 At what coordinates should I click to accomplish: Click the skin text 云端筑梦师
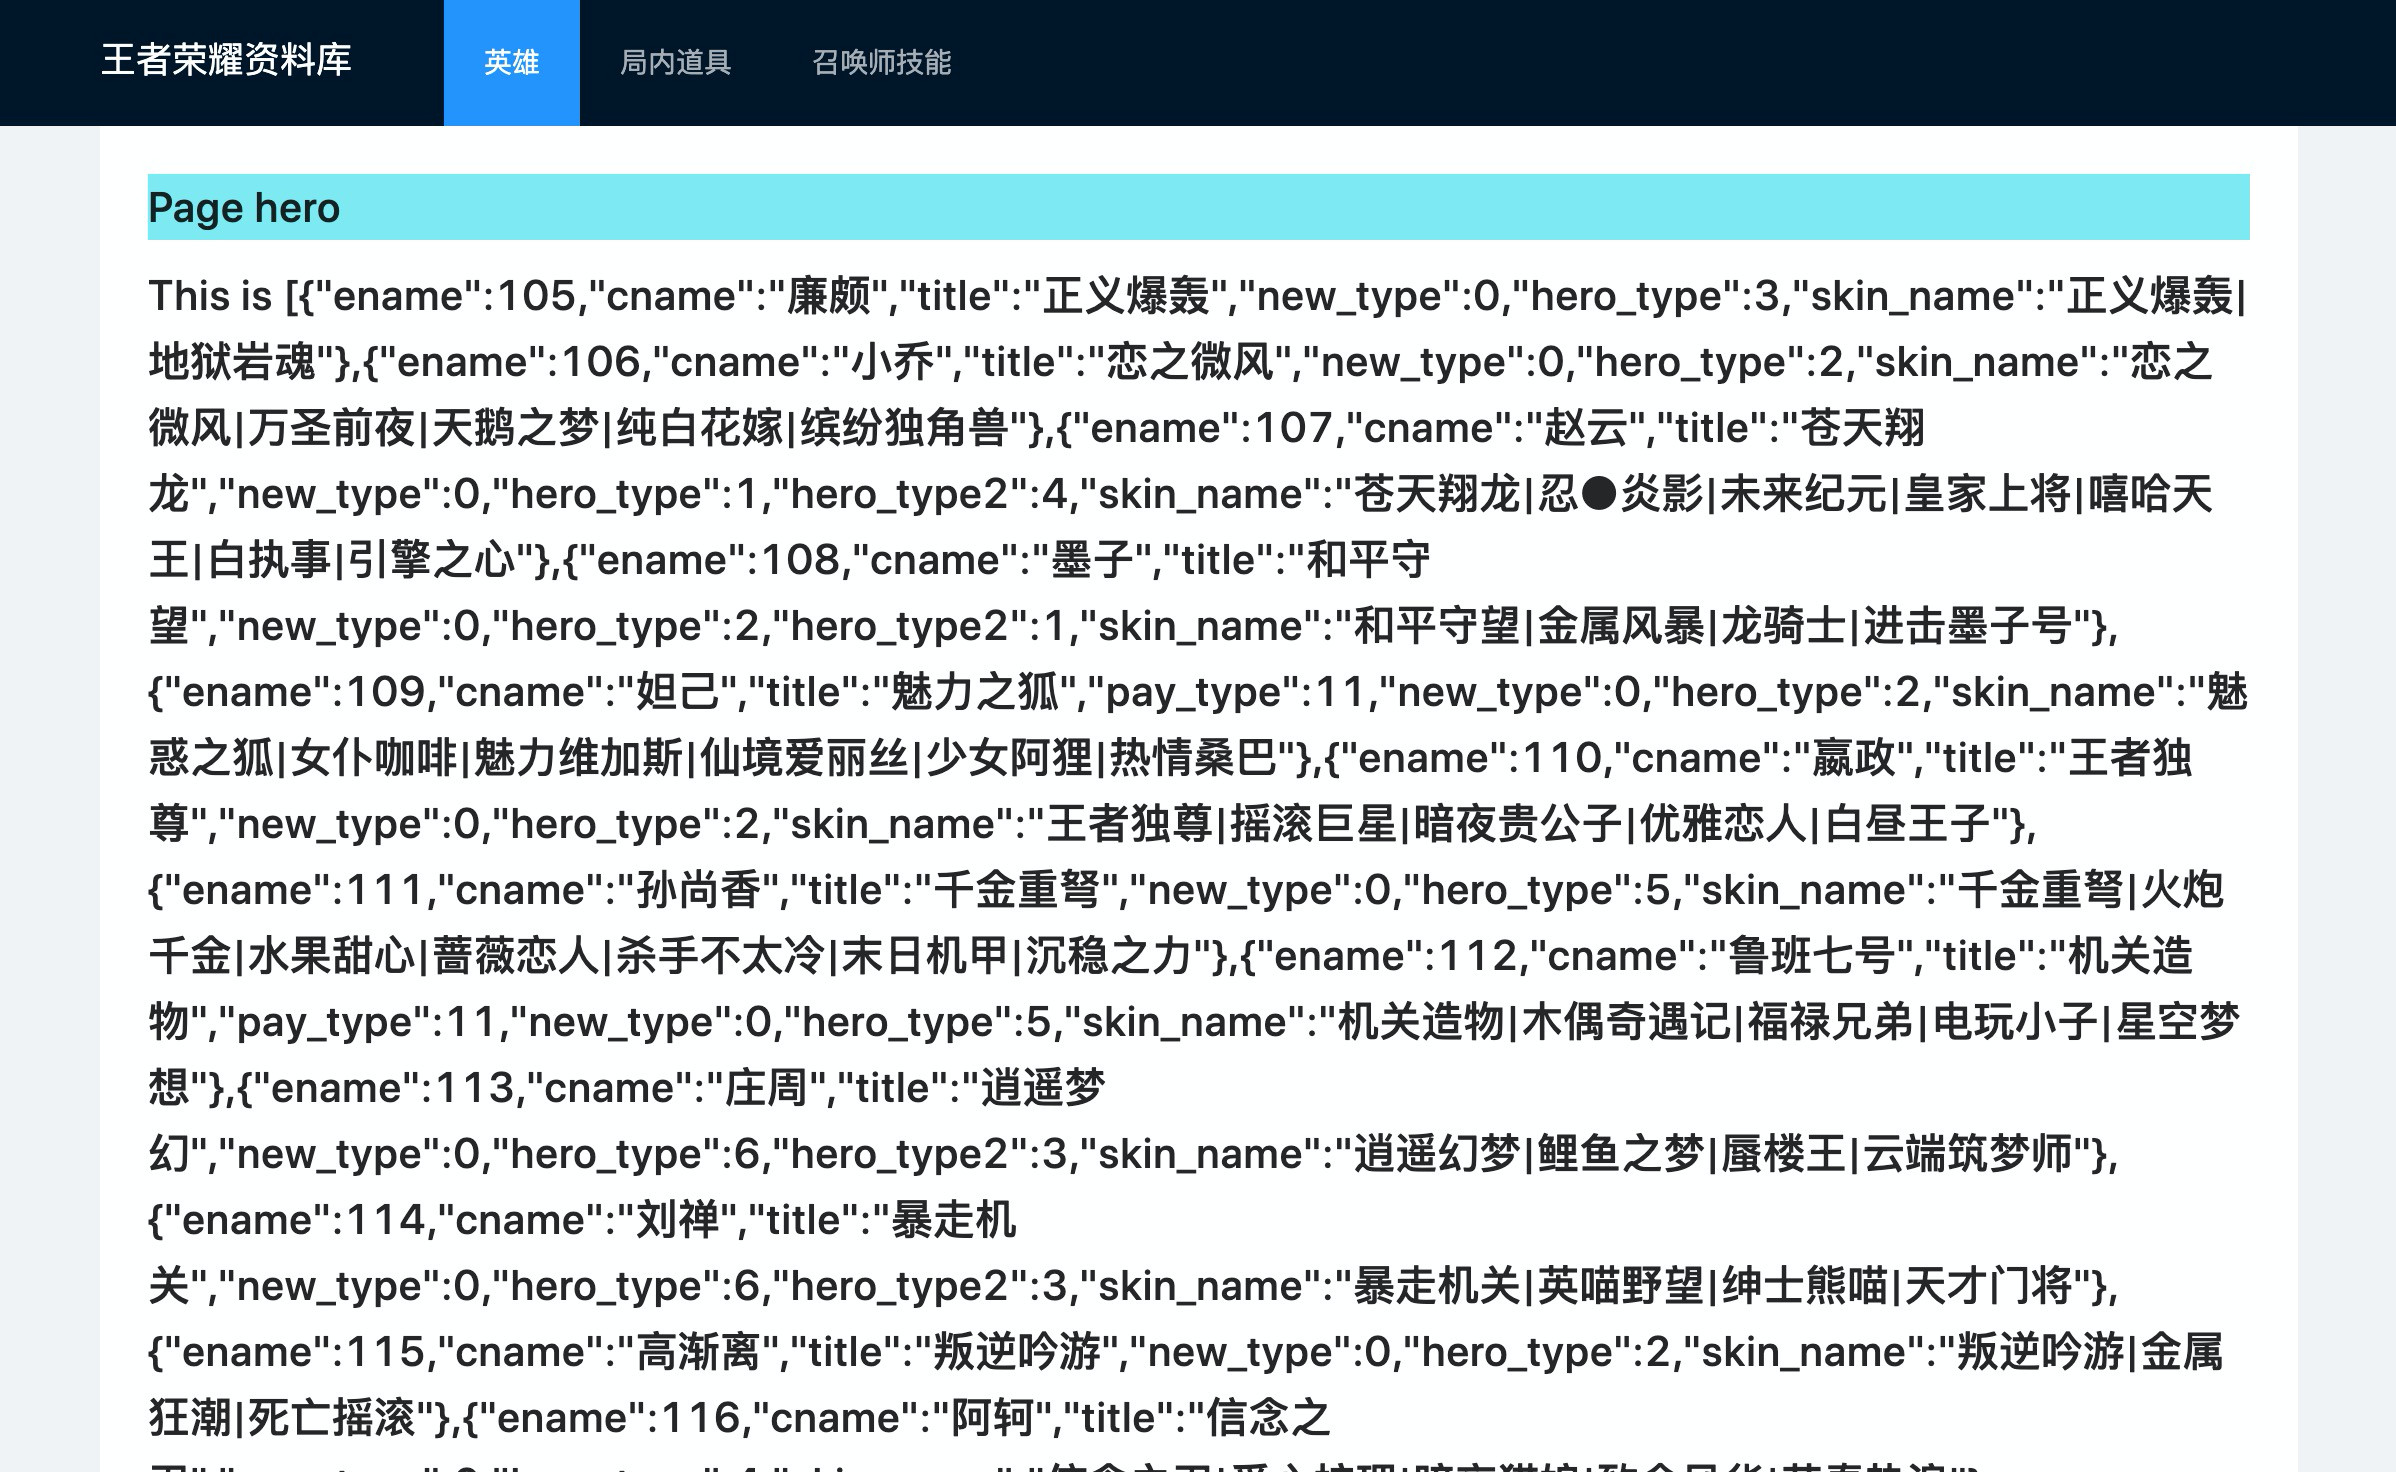[1967, 1154]
